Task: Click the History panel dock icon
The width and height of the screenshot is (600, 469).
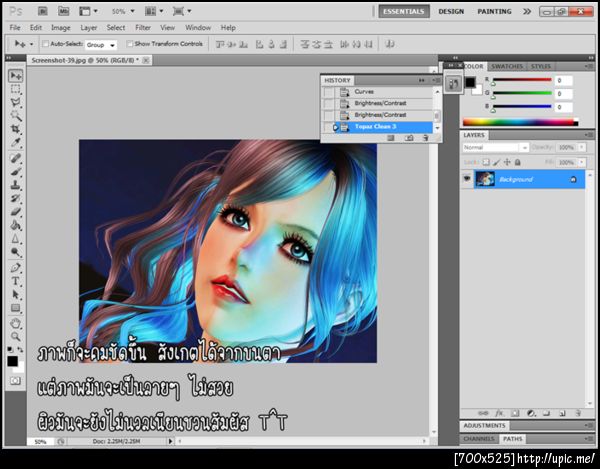Action: [x=453, y=83]
